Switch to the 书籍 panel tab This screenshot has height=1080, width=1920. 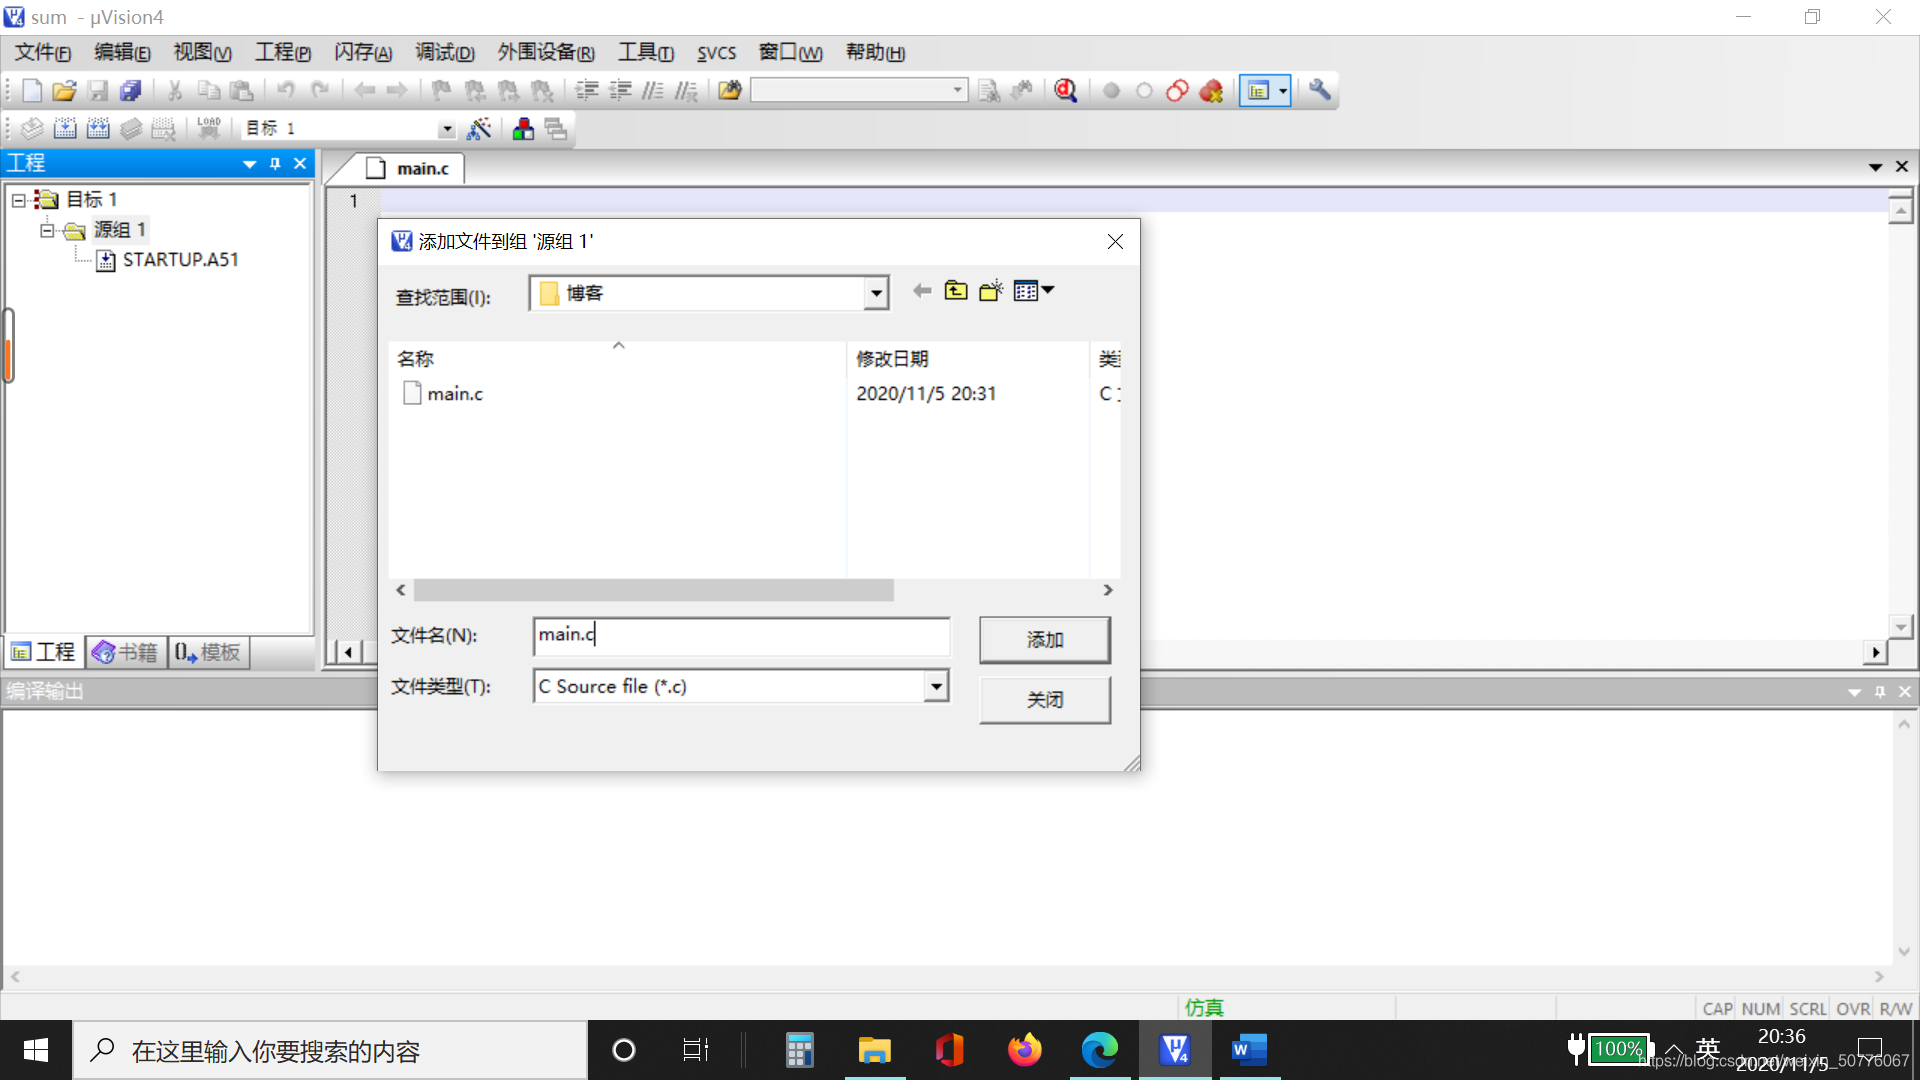(125, 652)
